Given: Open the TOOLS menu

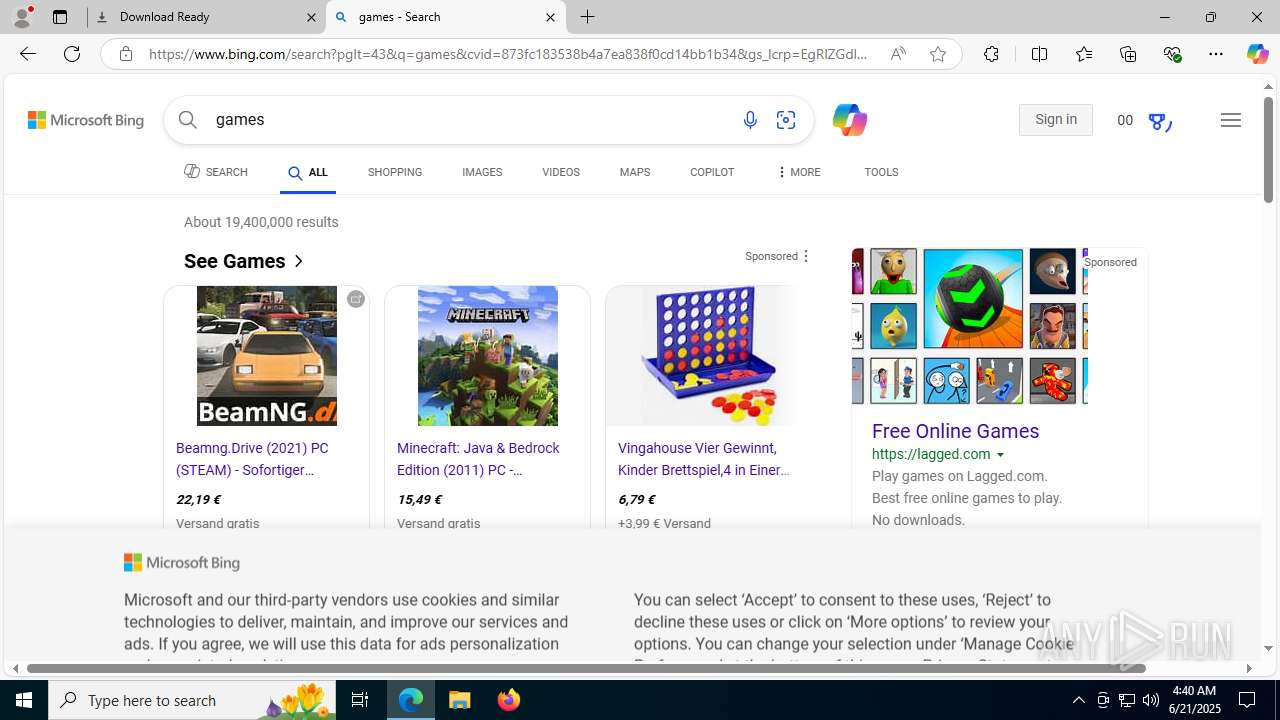Looking at the screenshot, I should pyautogui.click(x=881, y=172).
